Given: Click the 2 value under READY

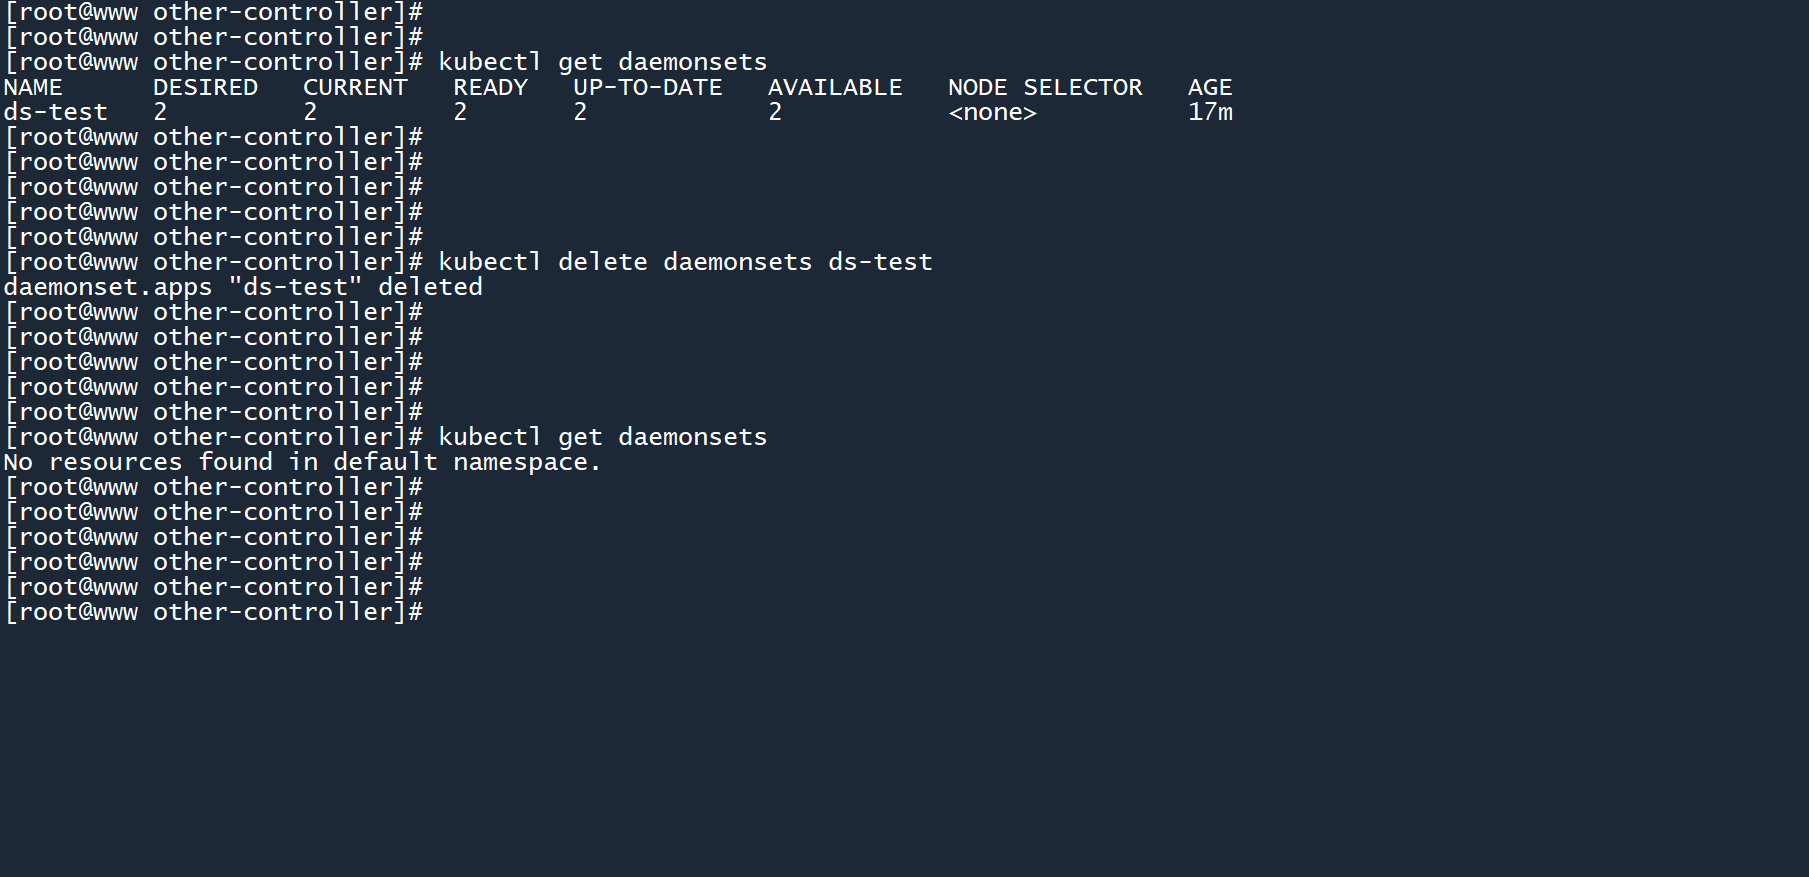Looking at the screenshot, I should 460,112.
